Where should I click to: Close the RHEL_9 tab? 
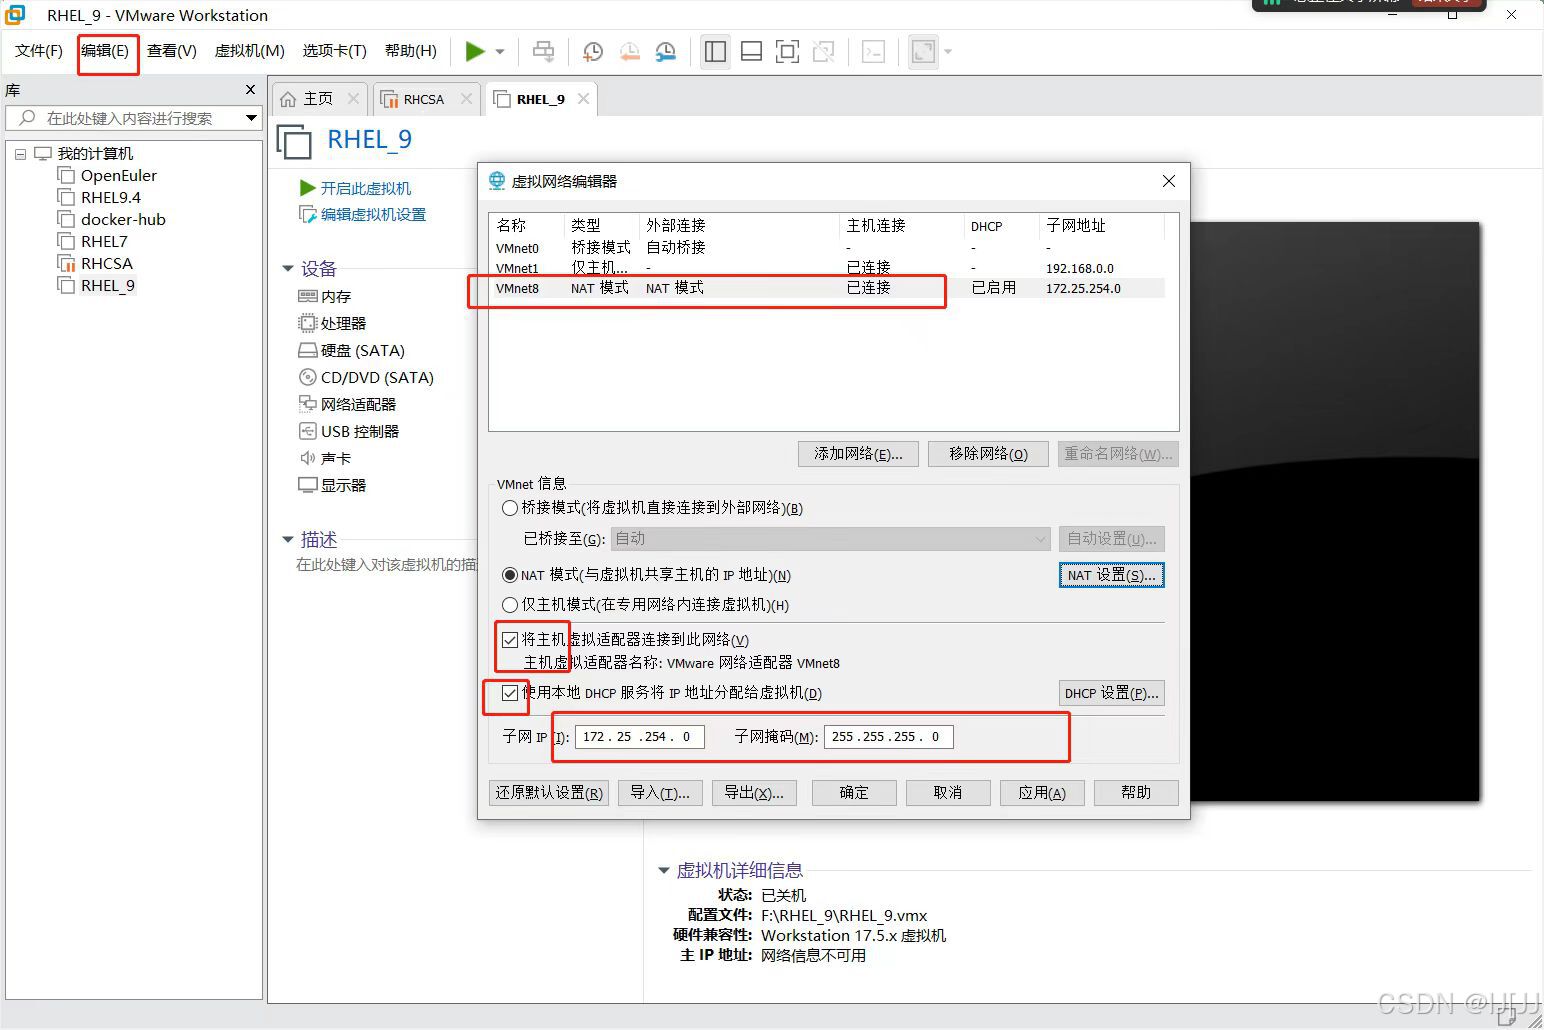pos(584,98)
